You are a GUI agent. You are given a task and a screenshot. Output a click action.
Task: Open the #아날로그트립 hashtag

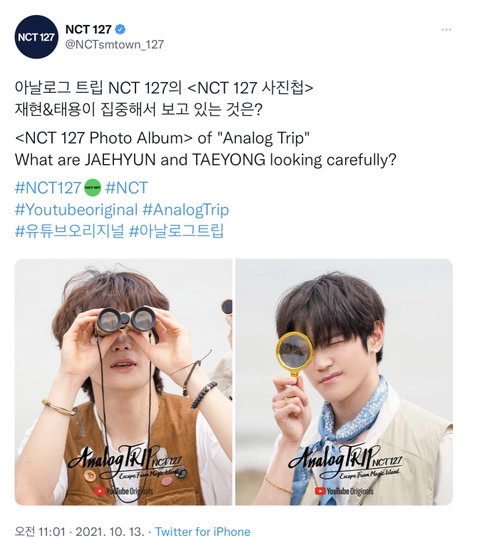coord(176,231)
